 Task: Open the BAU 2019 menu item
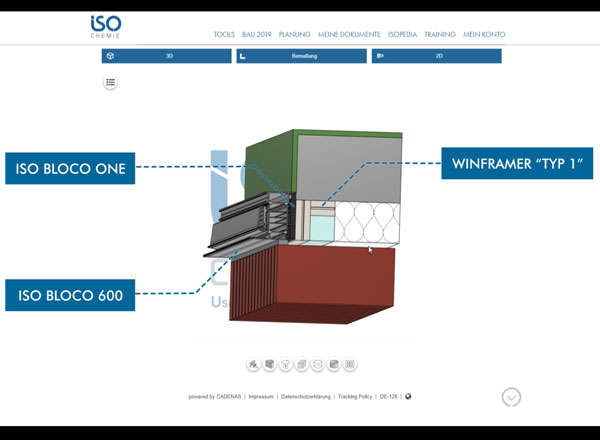click(x=256, y=34)
